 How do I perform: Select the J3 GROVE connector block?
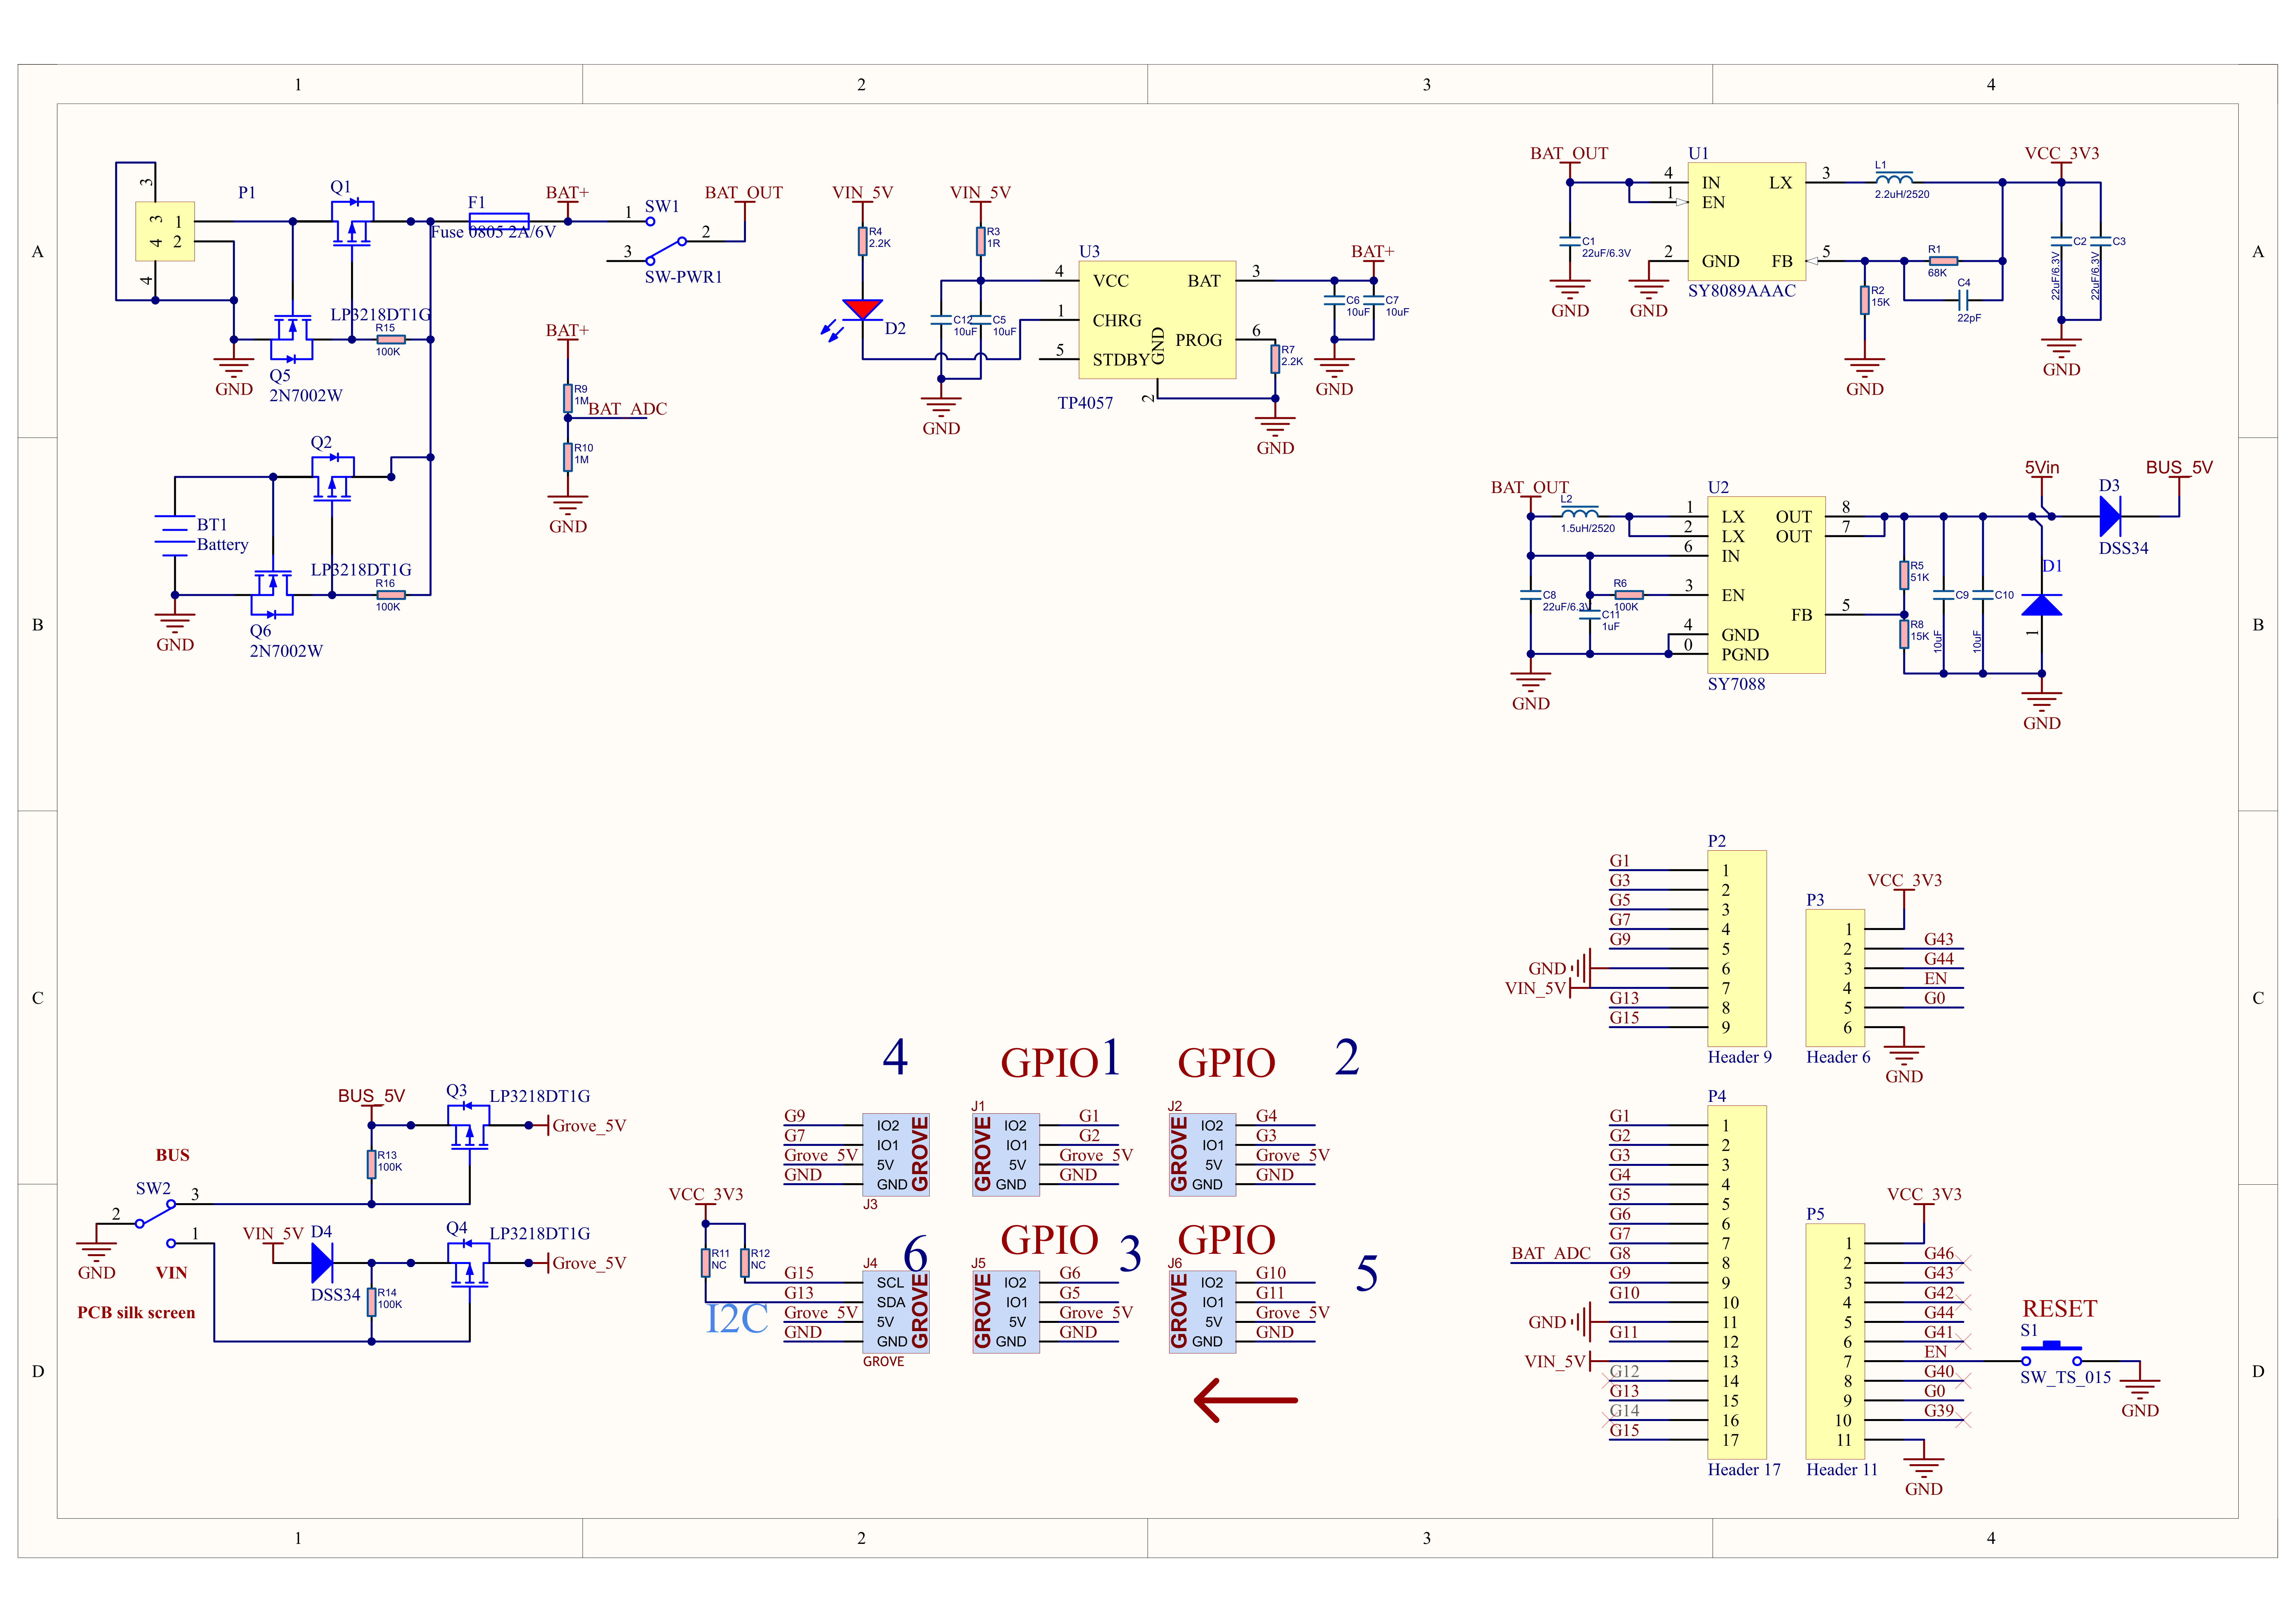pos(896,1155)
